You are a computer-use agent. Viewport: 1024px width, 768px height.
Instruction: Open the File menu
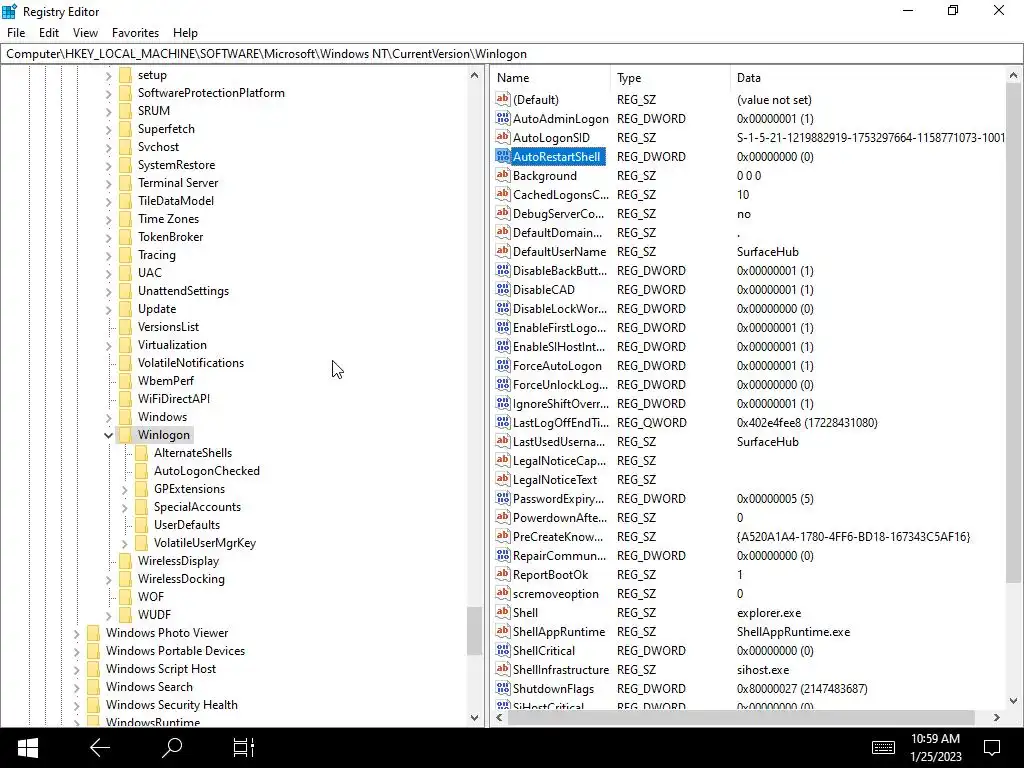pyautogui.click(x=16, y=33)
